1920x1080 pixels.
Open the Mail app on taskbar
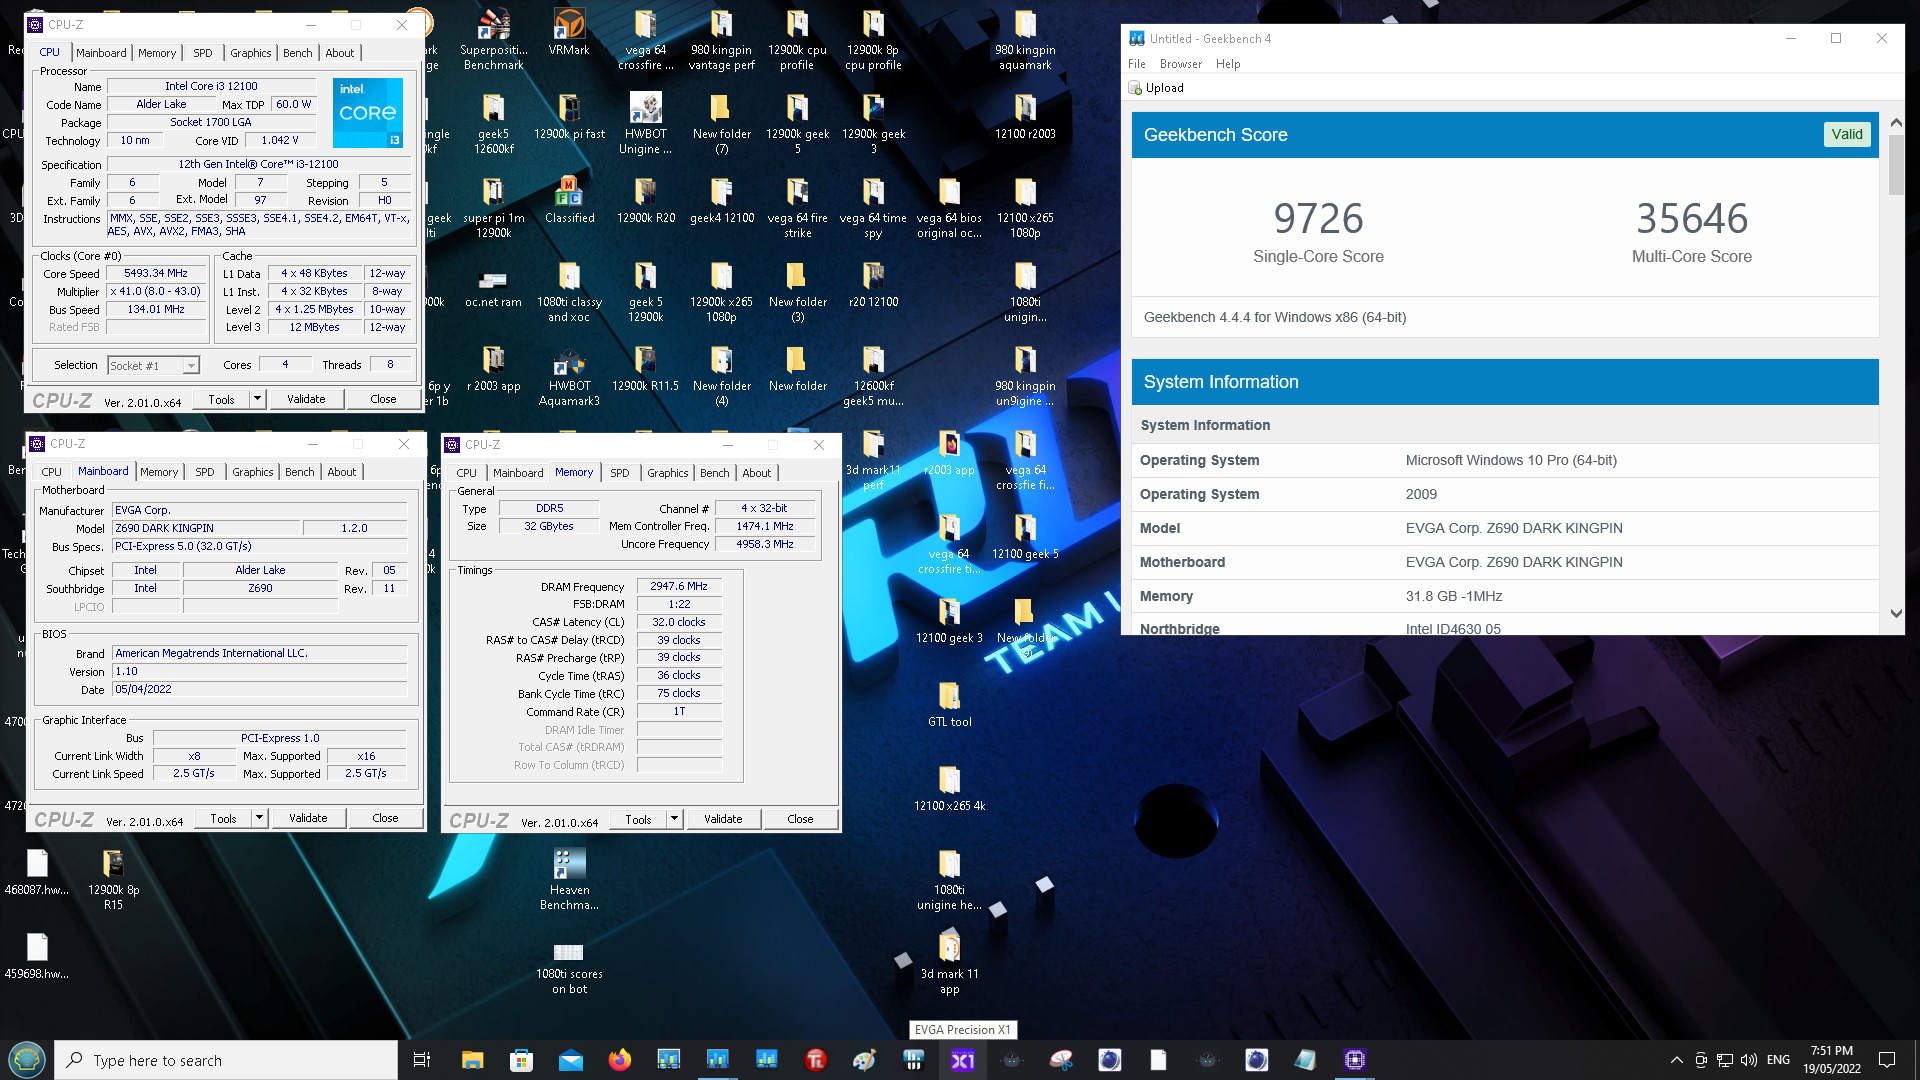pos(571,1060)
